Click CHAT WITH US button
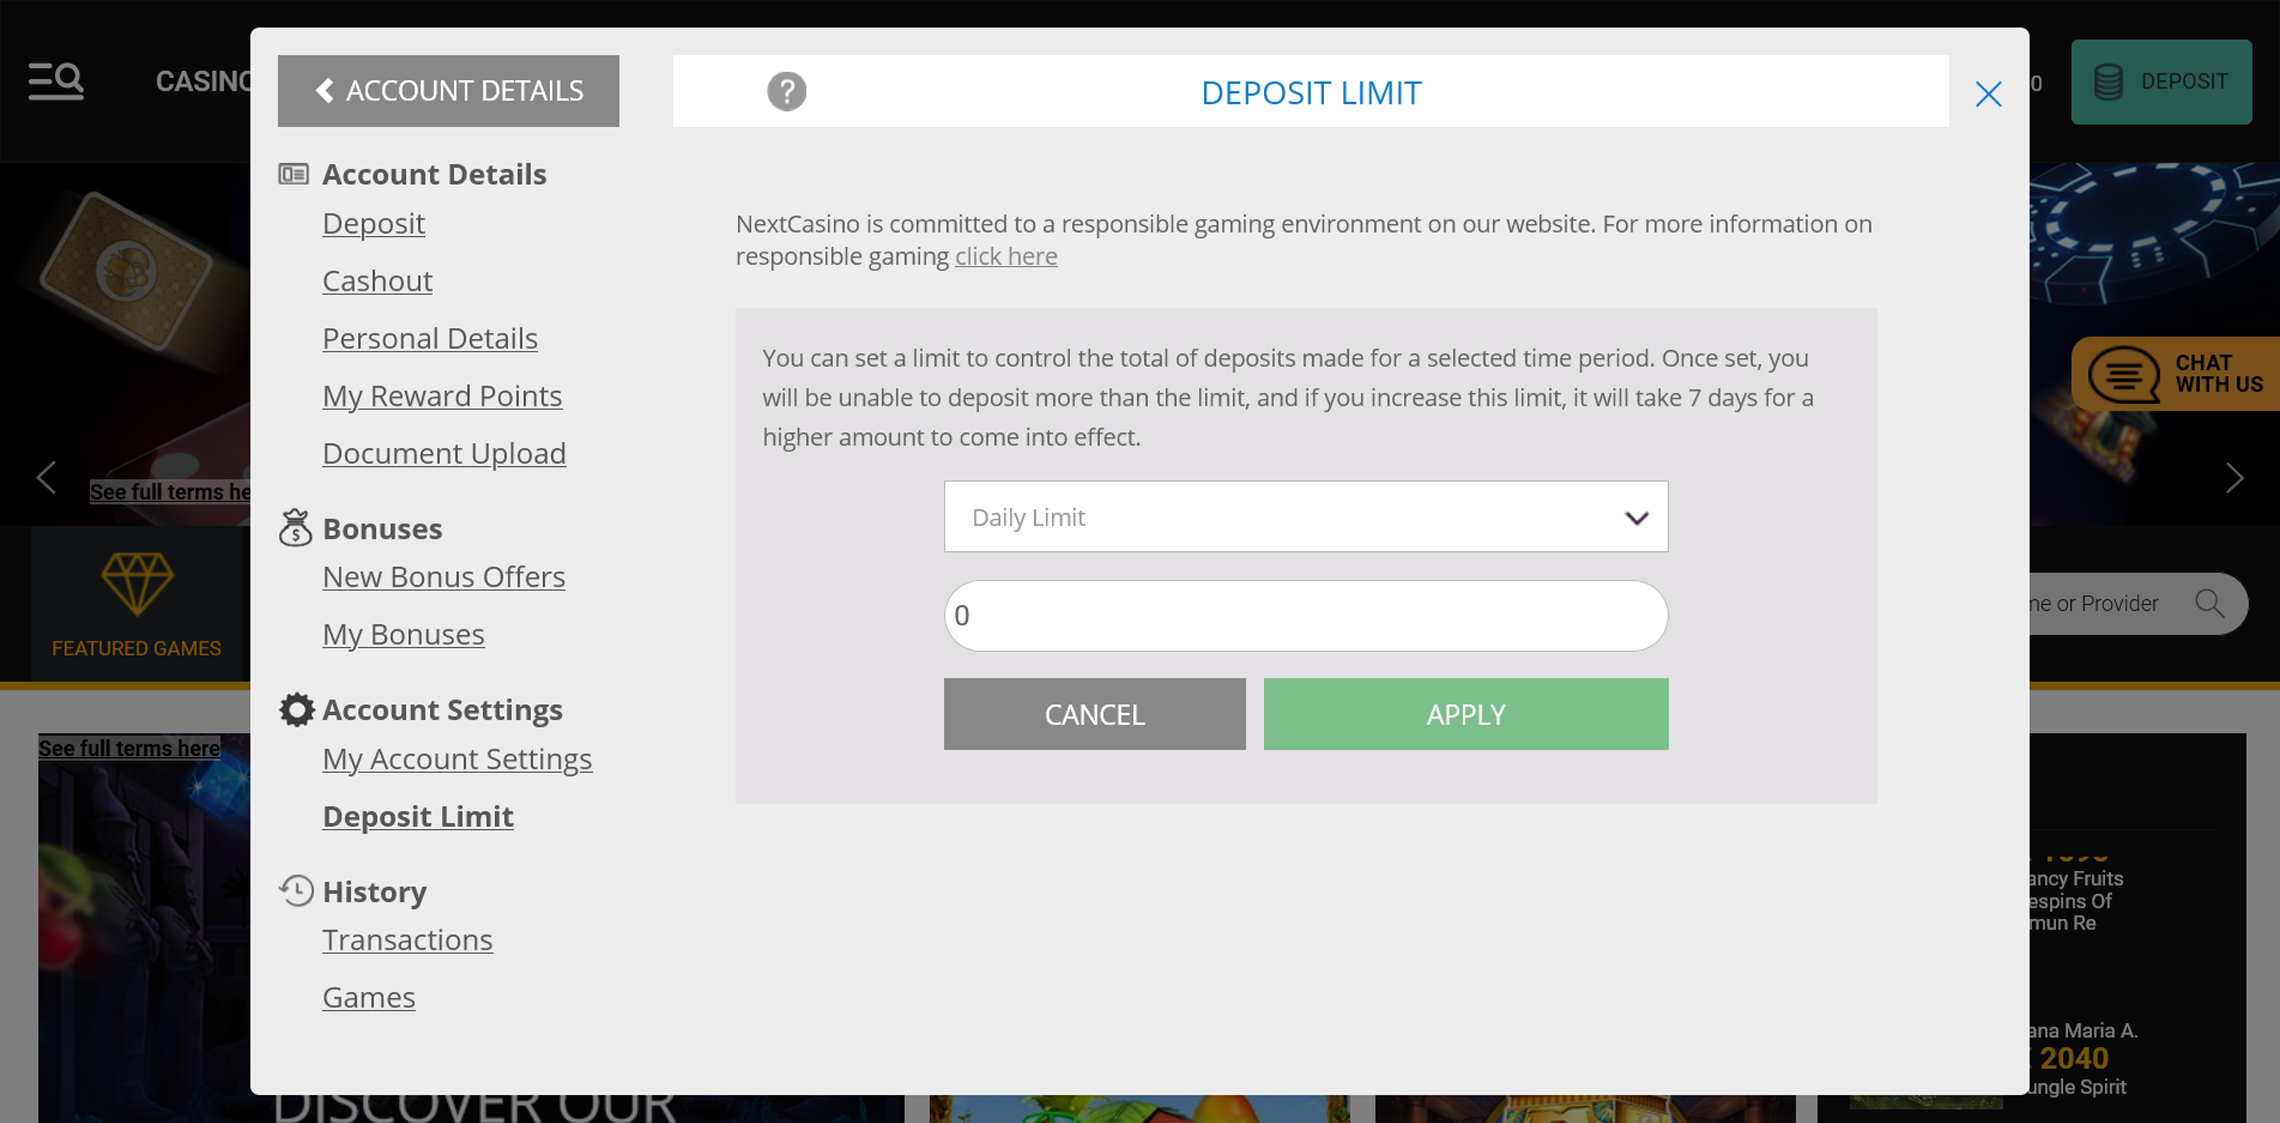The height and width of the screenshot is (1123, 2280). tap(2176, 374)
